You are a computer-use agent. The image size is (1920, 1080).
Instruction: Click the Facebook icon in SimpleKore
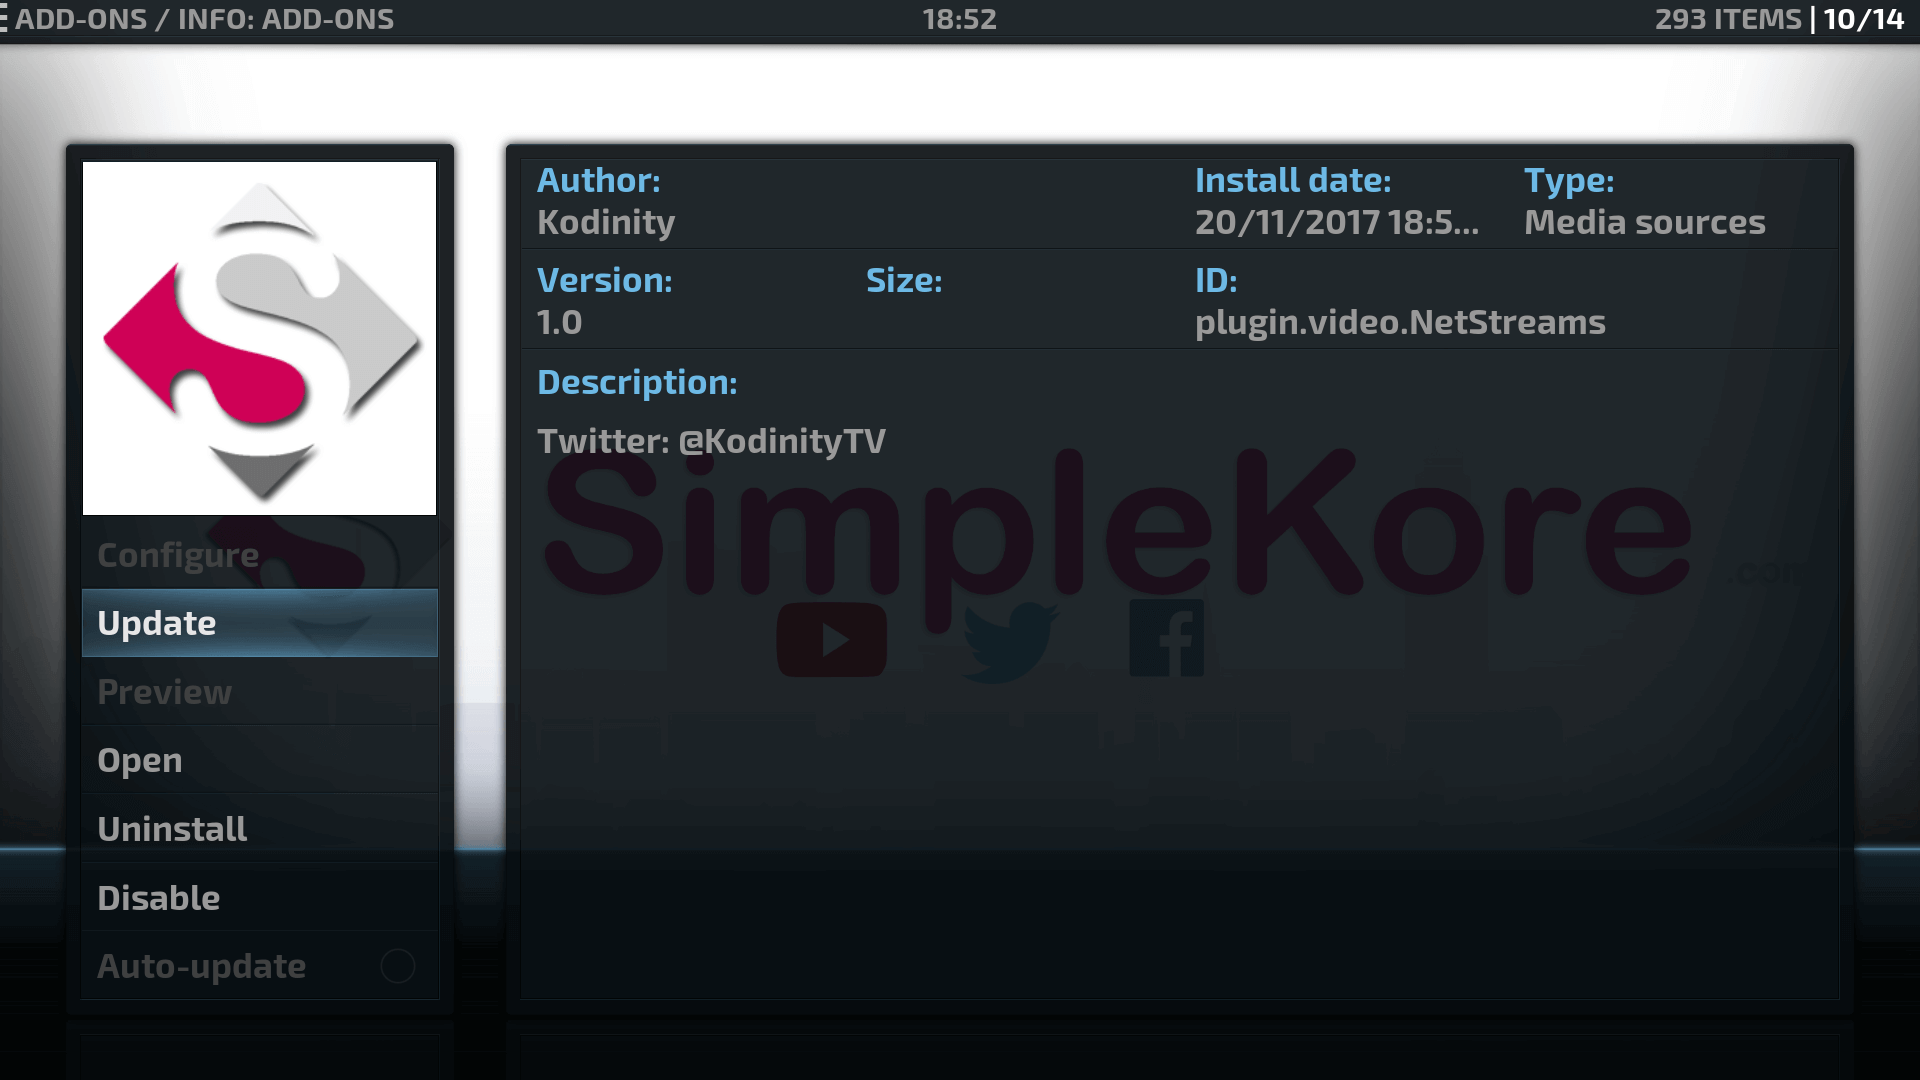click(x=1164, y=637)
